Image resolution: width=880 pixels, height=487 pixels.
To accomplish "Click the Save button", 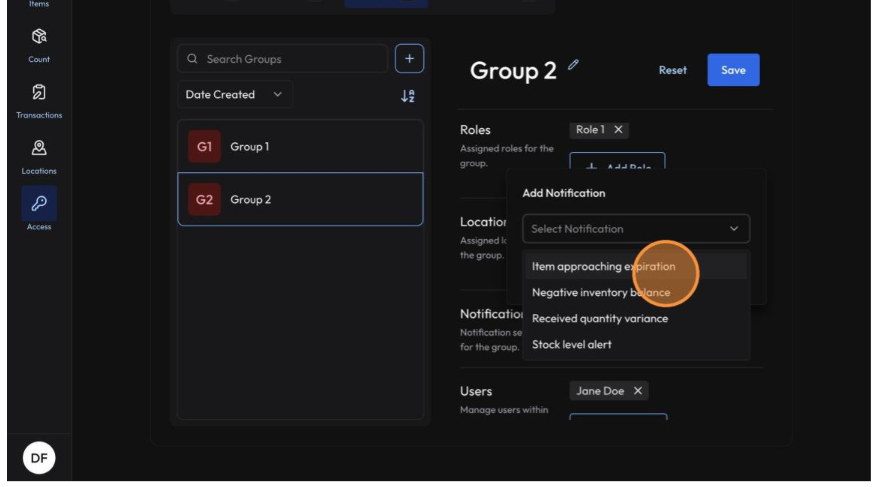I will [733, 70].
